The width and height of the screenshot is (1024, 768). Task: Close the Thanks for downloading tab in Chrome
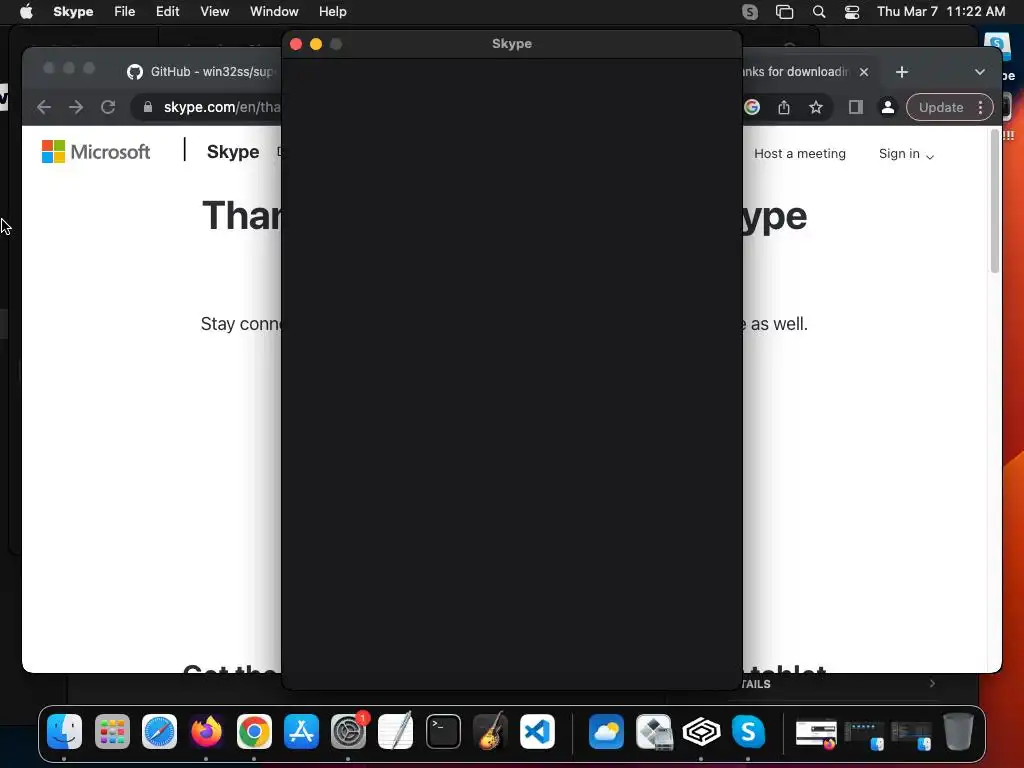point(864,72)
